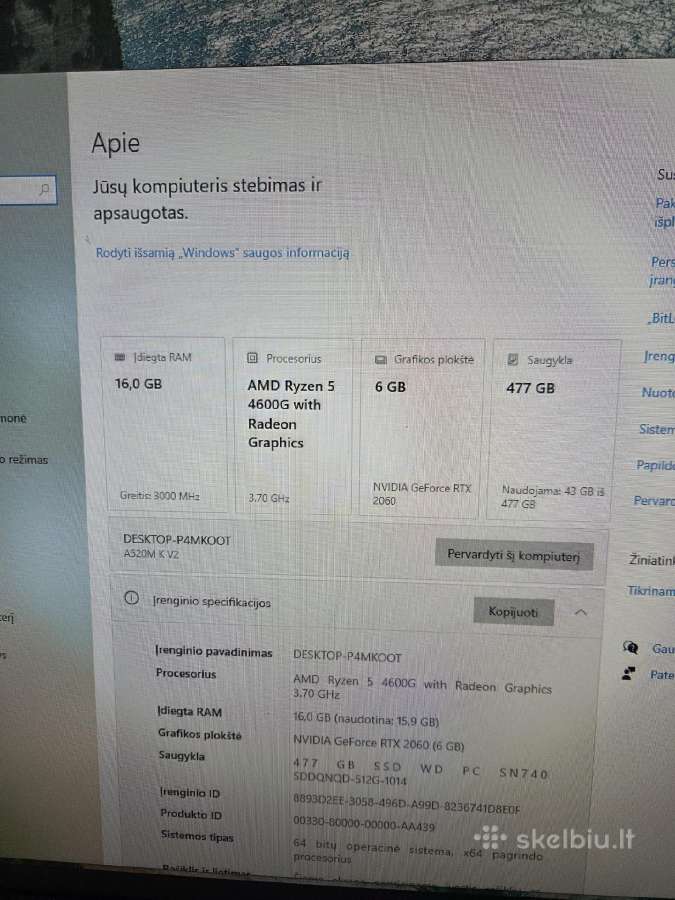Click NVIDIA GeForce RTX 2060 (6 GB) value
Image resolution: width=675 pixels, height=900 pixels.
[x=379, y=743]
